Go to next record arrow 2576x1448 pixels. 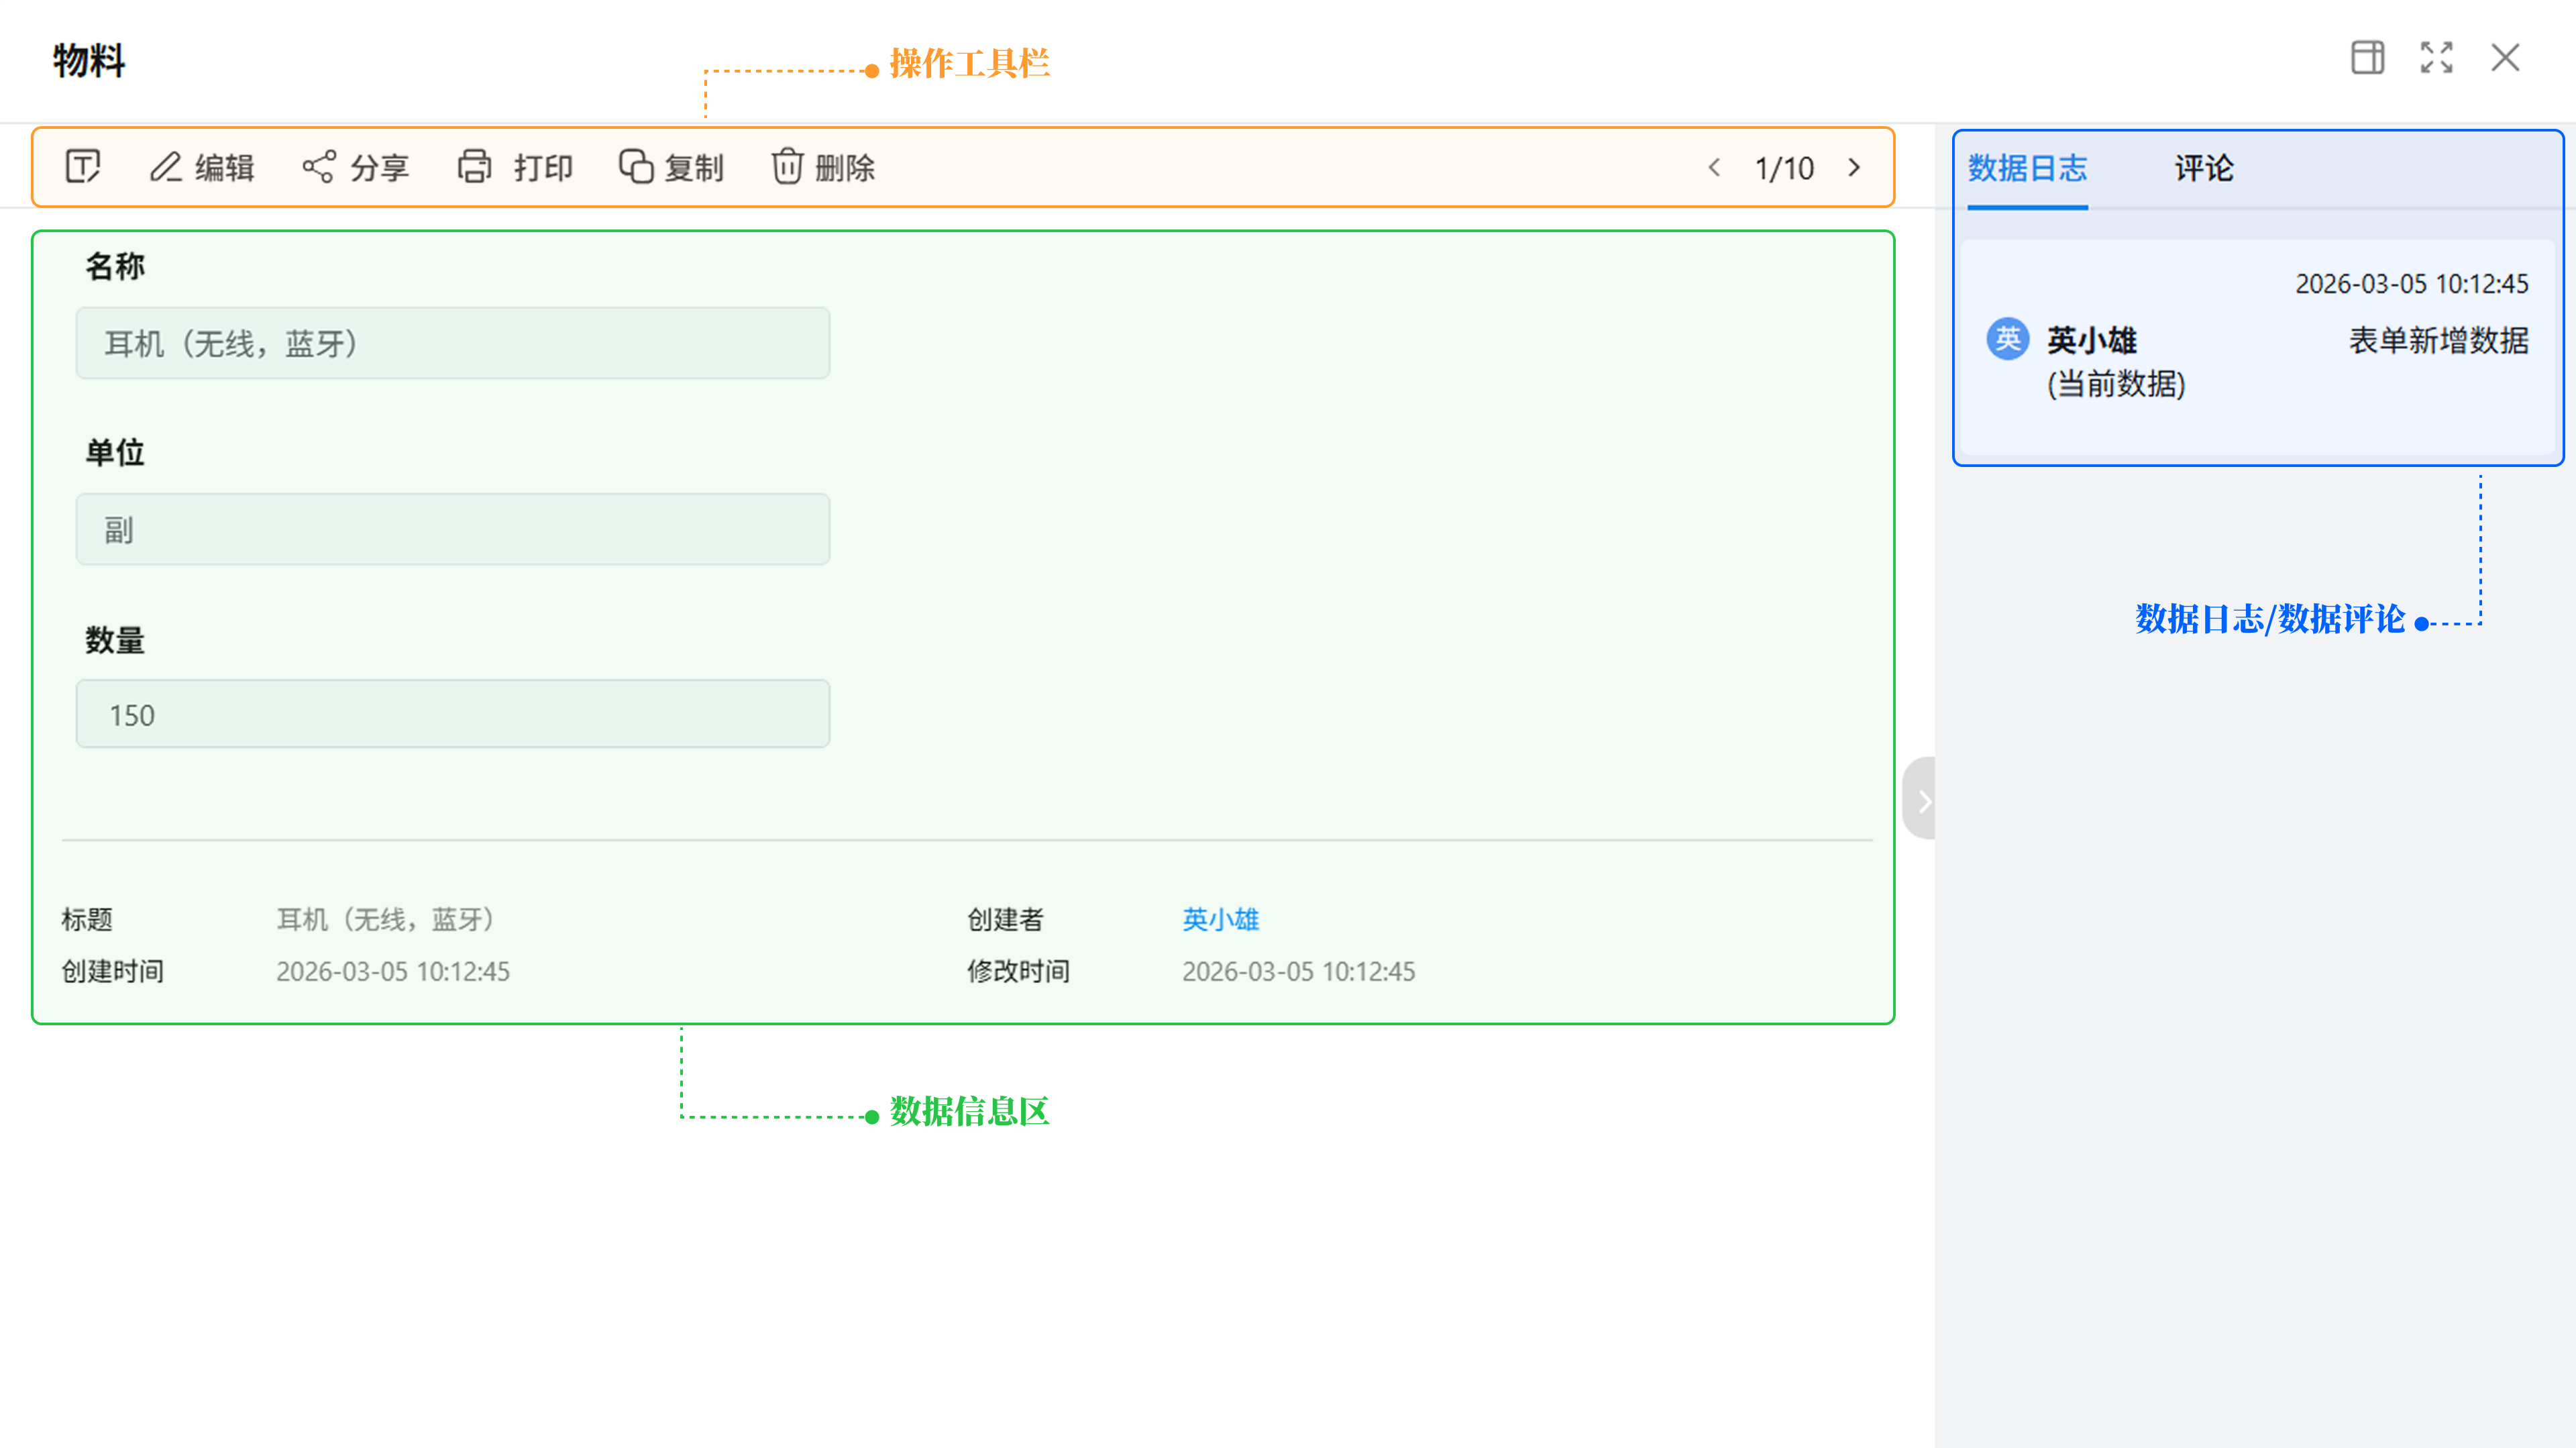[1855, 168]
